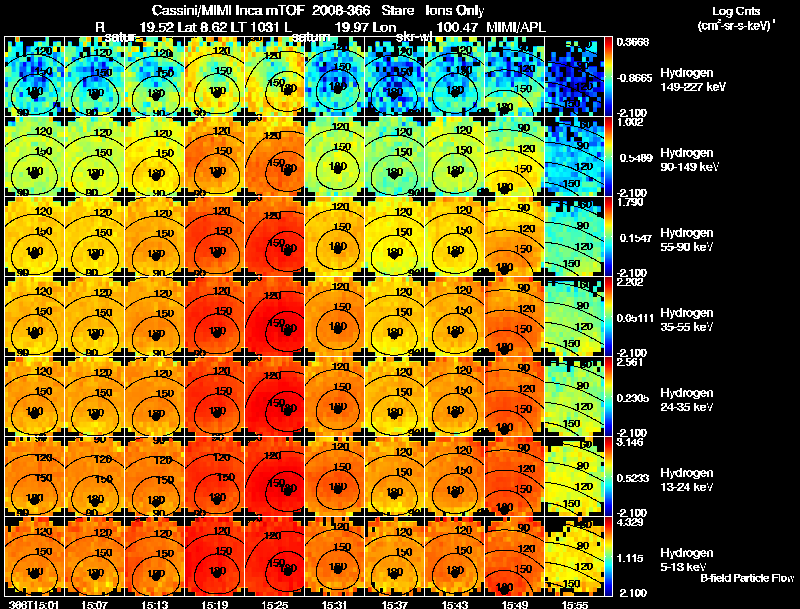Viewport: 800px width, 609px height.
Task: Click the 15:49 time label below the panels
Action: (x=515, y=605)
